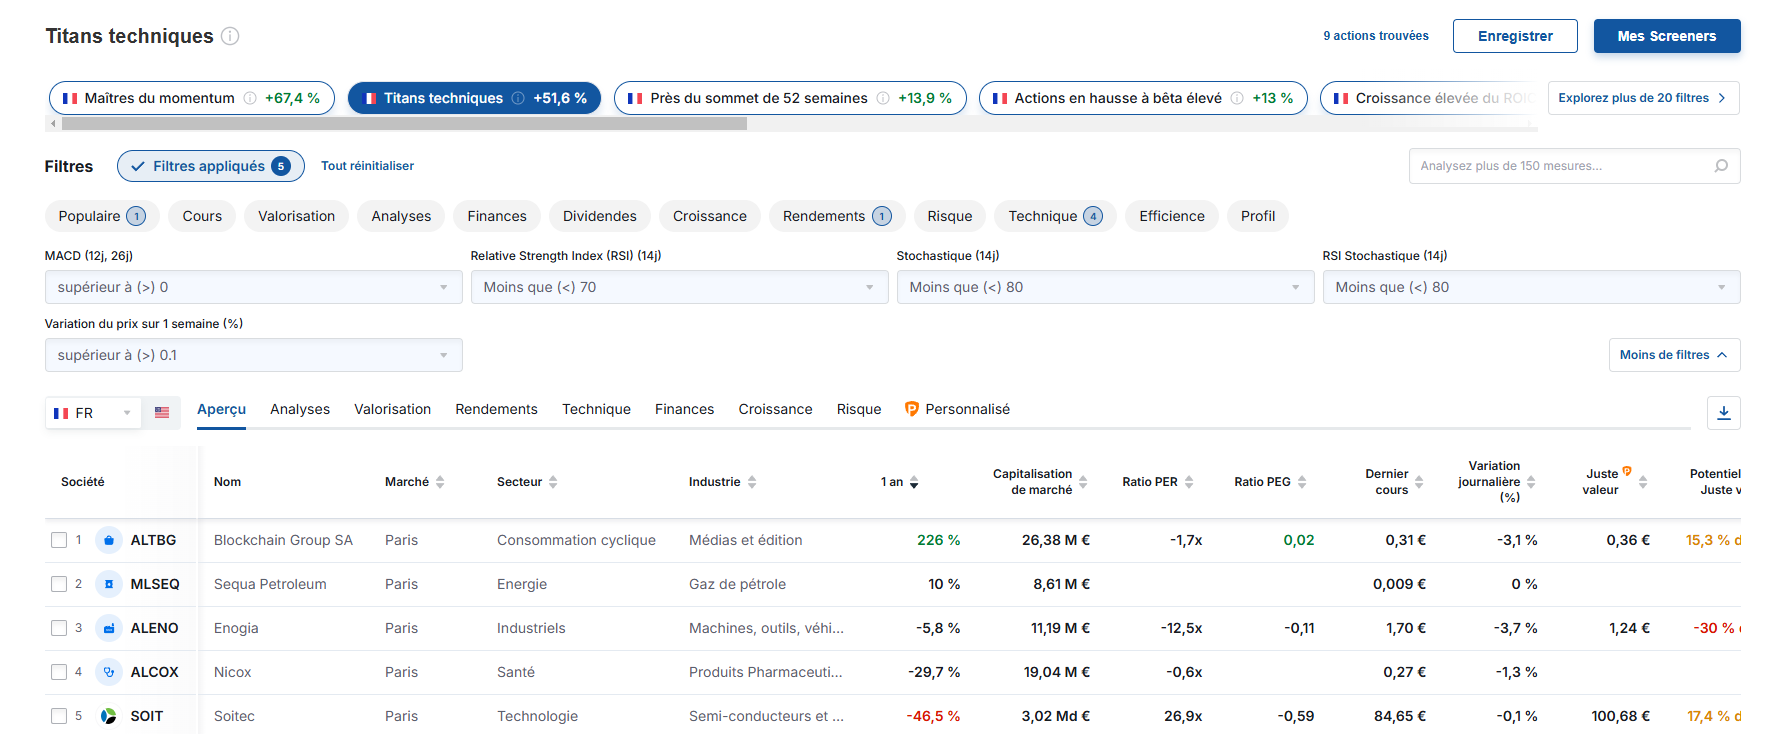This screenshot has width=1788, height=734.
Task: Switch to the Analyses table tab
Action: (x=300, y=409)
